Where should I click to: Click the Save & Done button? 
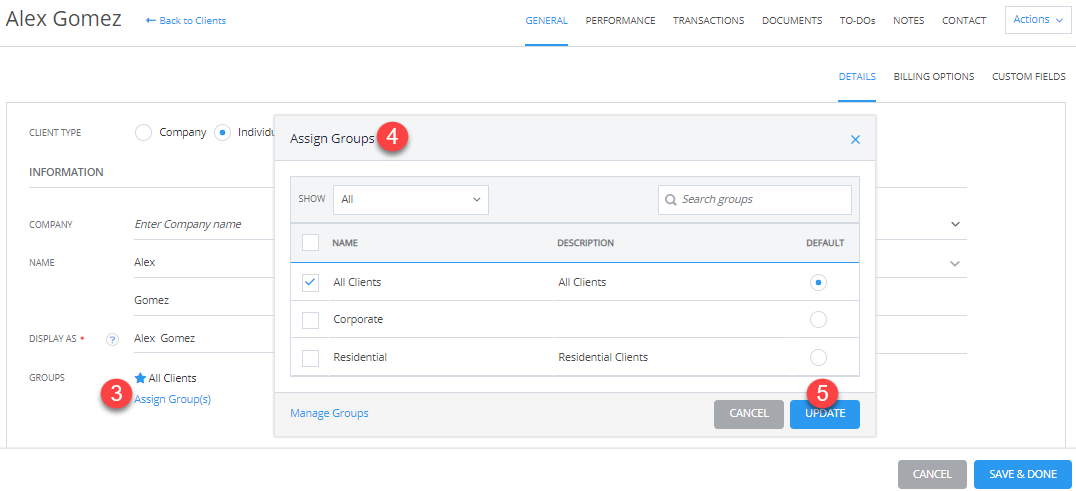click(1022, 474)
